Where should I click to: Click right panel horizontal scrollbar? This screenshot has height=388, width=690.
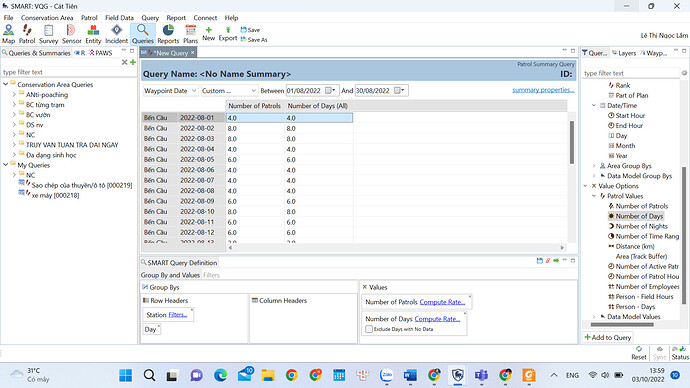[x=622, y=325]
